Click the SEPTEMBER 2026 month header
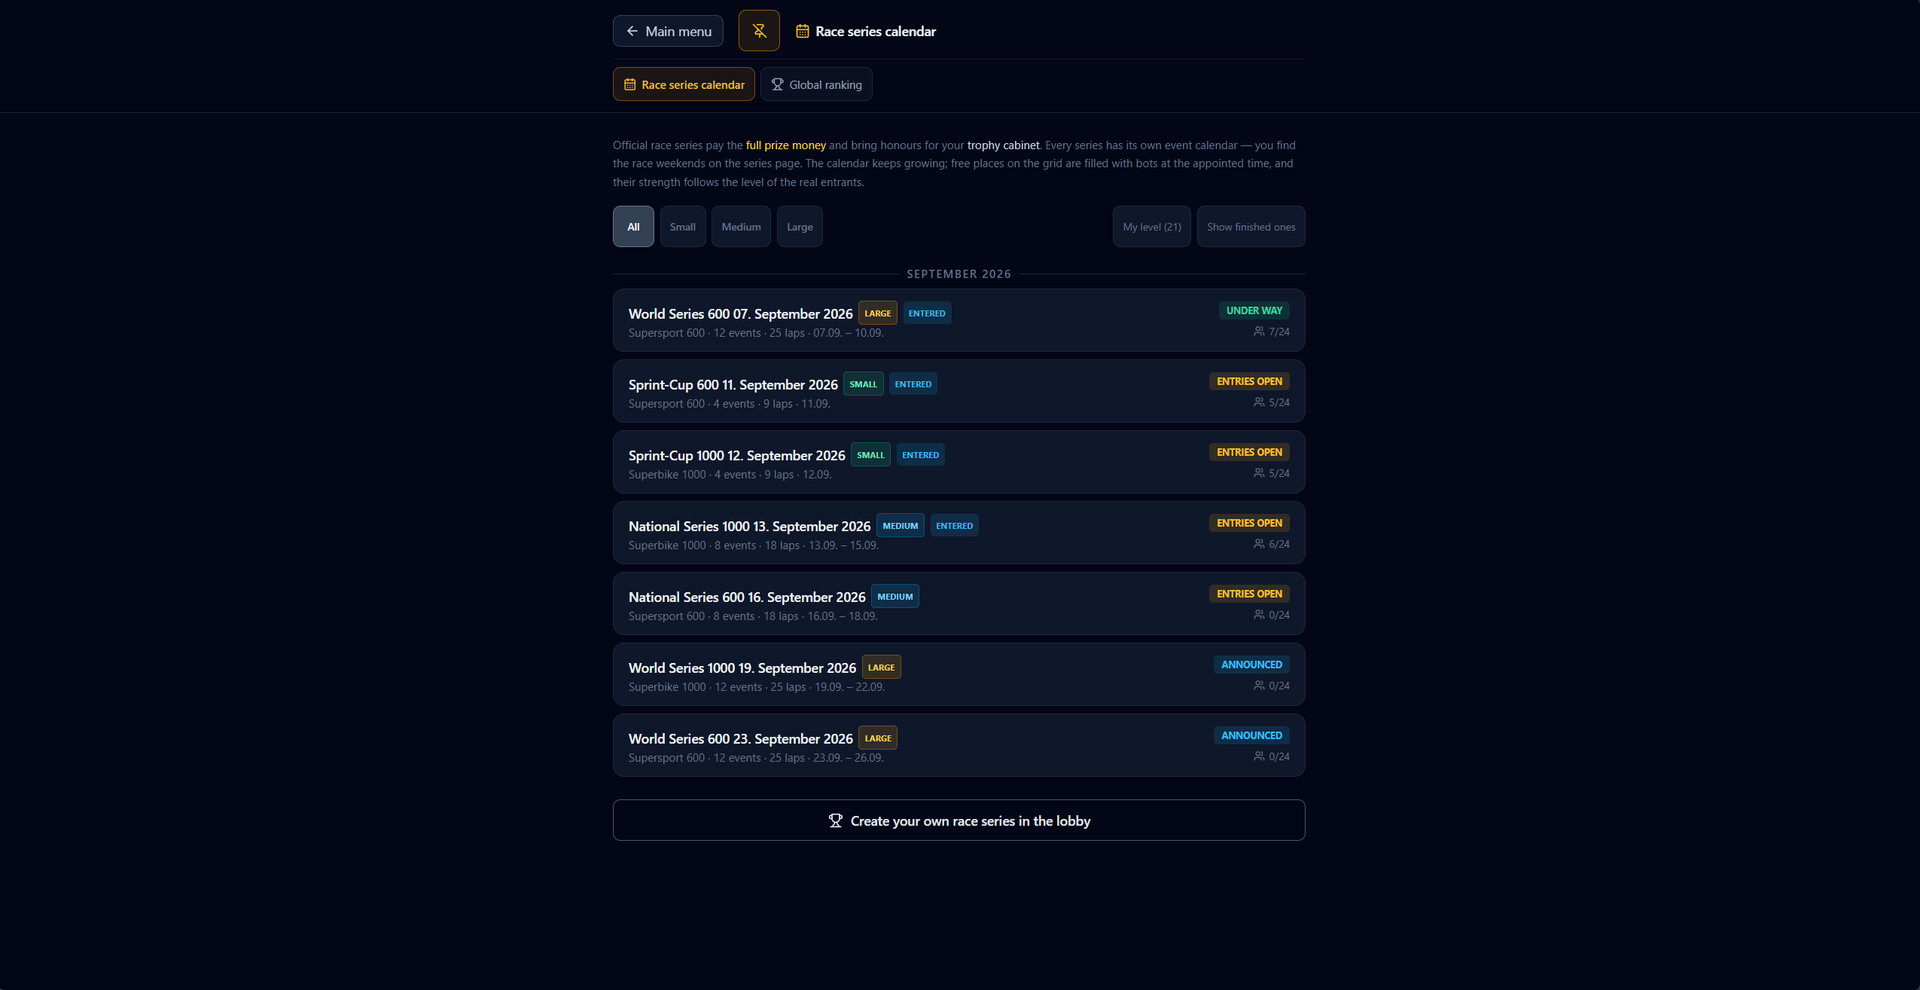This screenshot has width=1920, height=990. [x=959, y=274]
